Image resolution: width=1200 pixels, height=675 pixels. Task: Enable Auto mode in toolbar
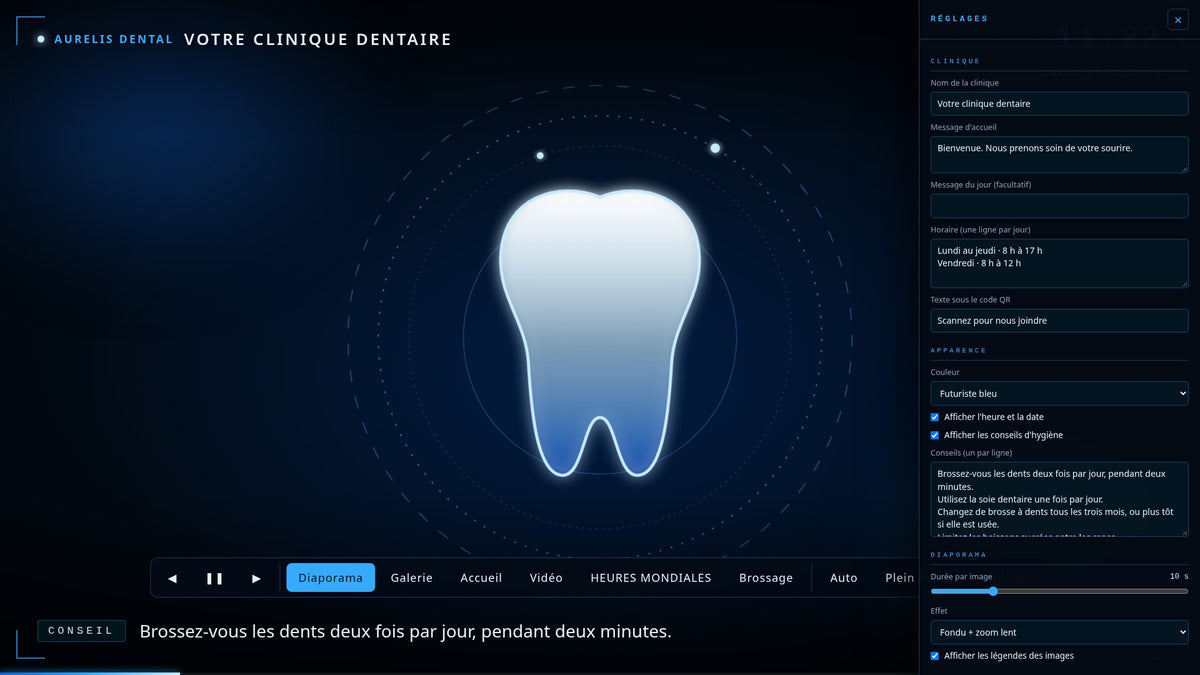pyautogui.click(x=844, y=578)
